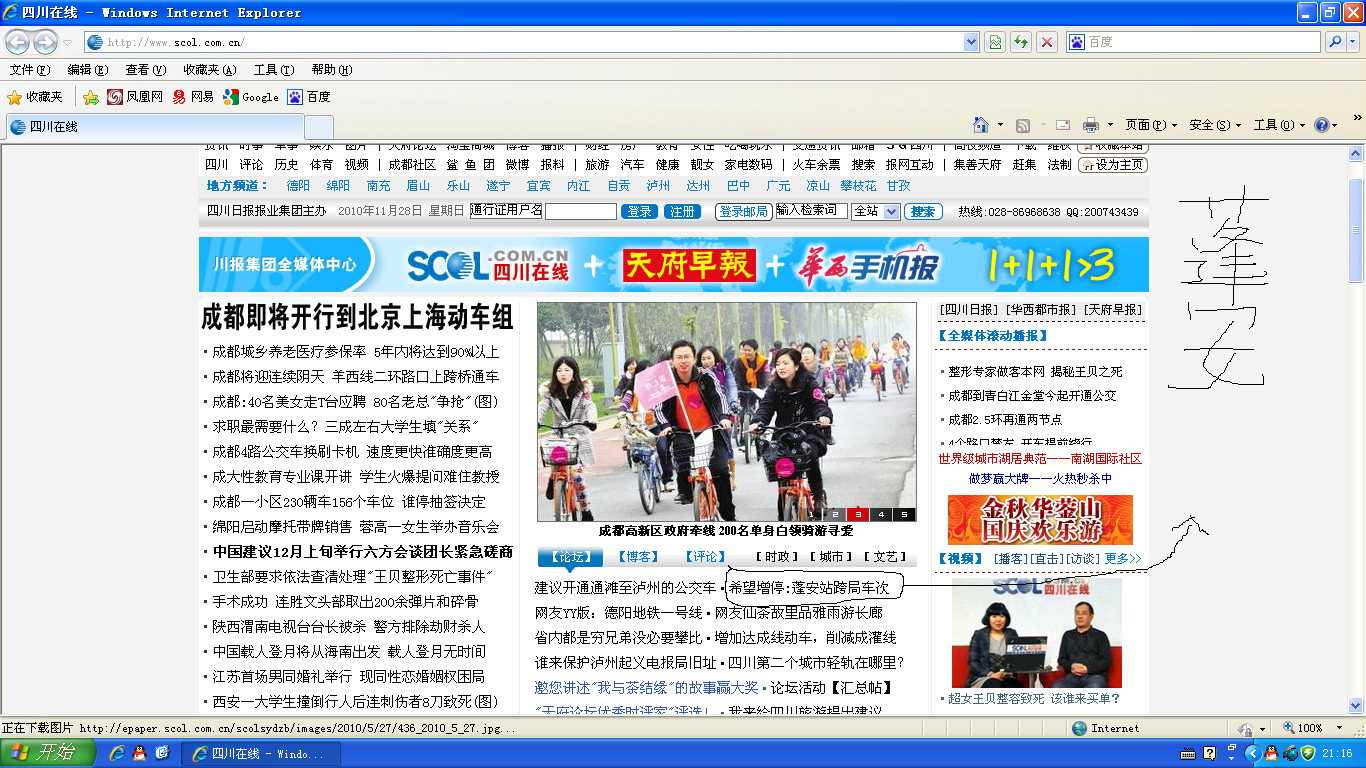Image resolution: width=1366 pixels, height=768 pixels.
Task: Open the Favorites star button 收藏夹
Action: (35, 97)
